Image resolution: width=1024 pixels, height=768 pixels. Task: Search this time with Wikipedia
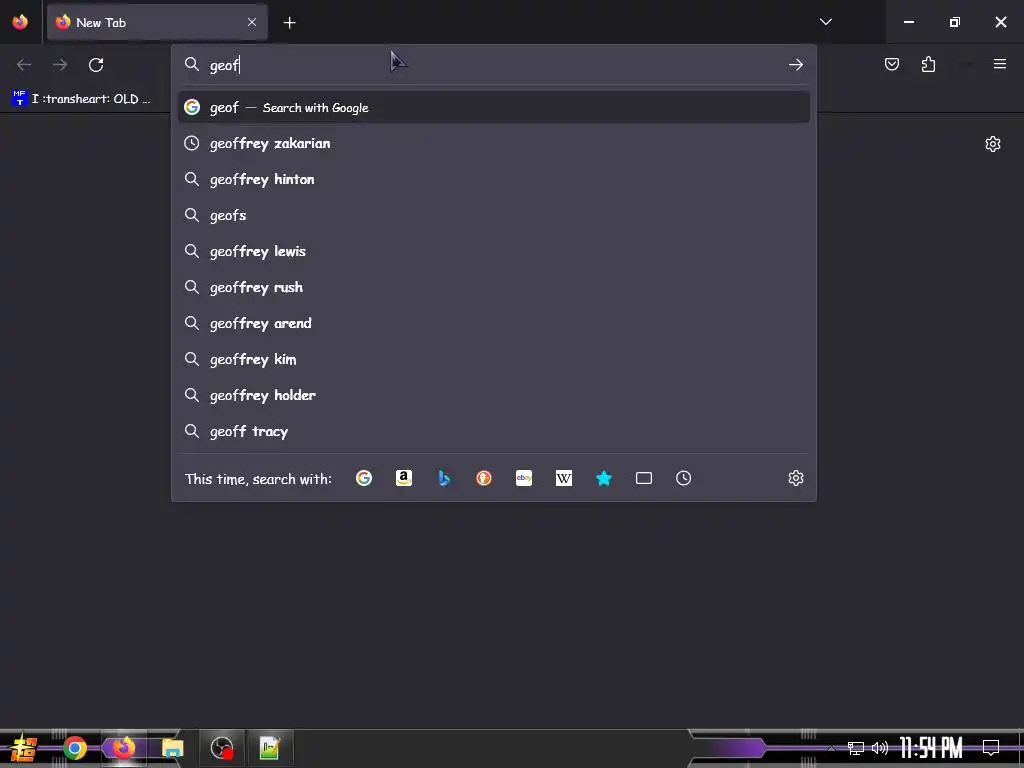pyautogui.click(x=564, y=478)
